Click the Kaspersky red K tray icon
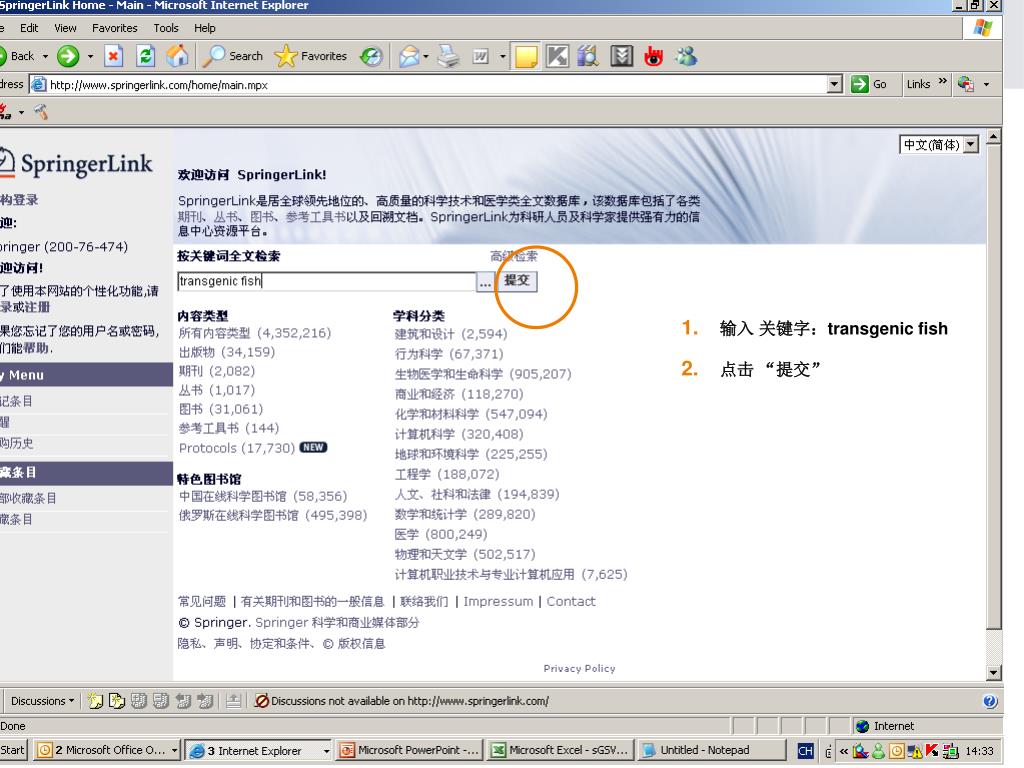The image size is (1024, 768). coord(932,751)
